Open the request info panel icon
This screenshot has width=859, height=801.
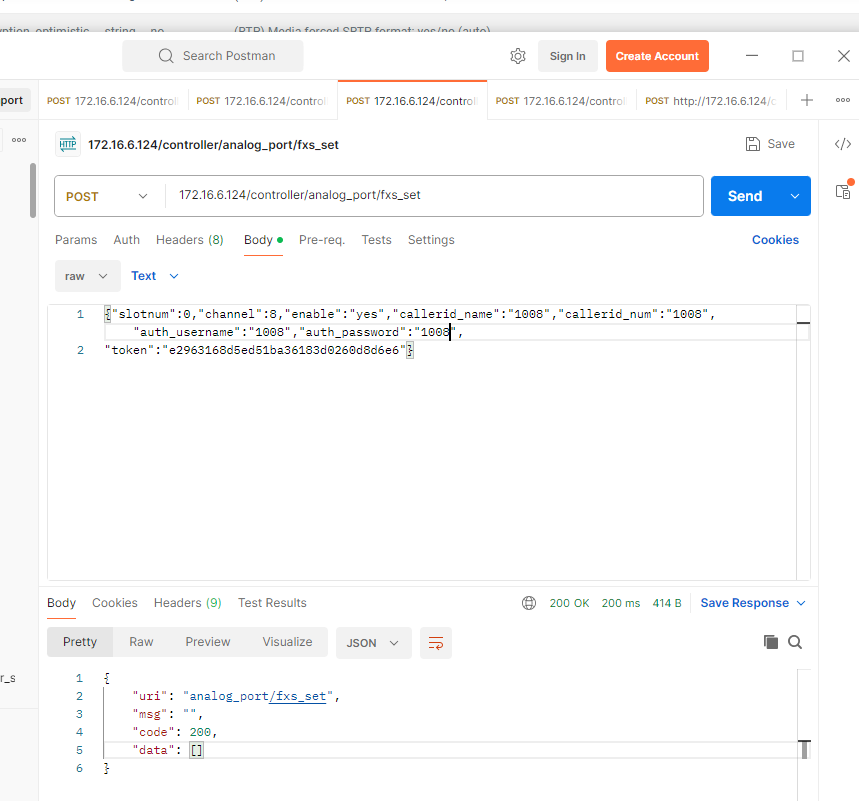tap(843, 190)
